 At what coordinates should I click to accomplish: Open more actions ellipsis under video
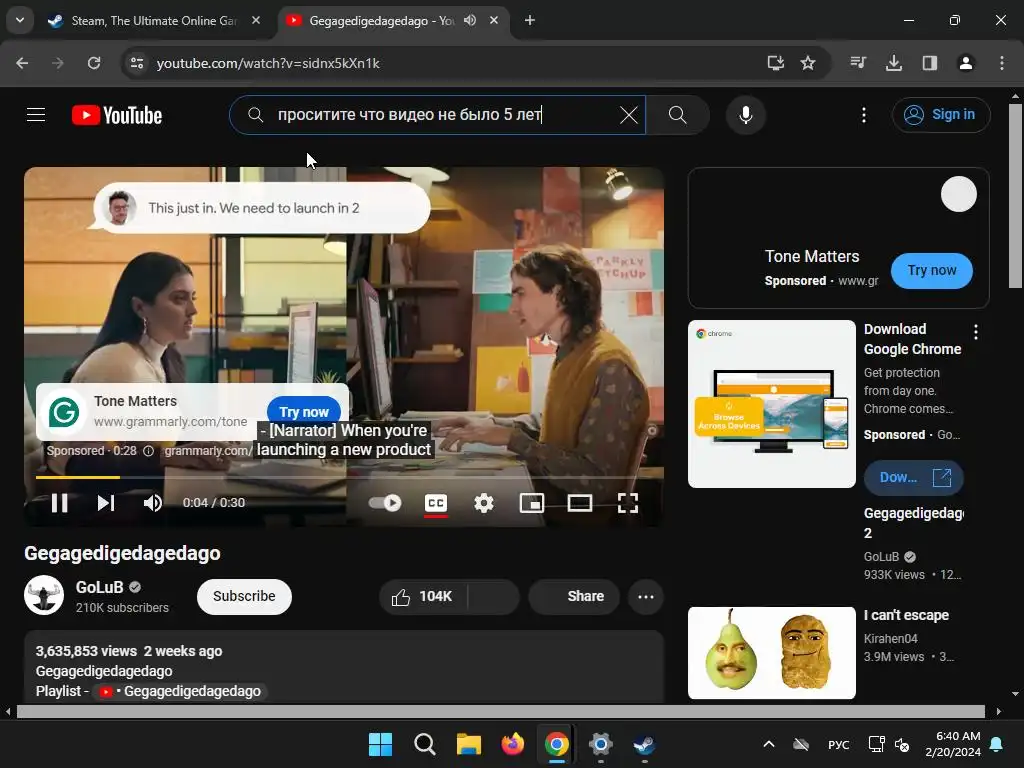coord(646,596)
